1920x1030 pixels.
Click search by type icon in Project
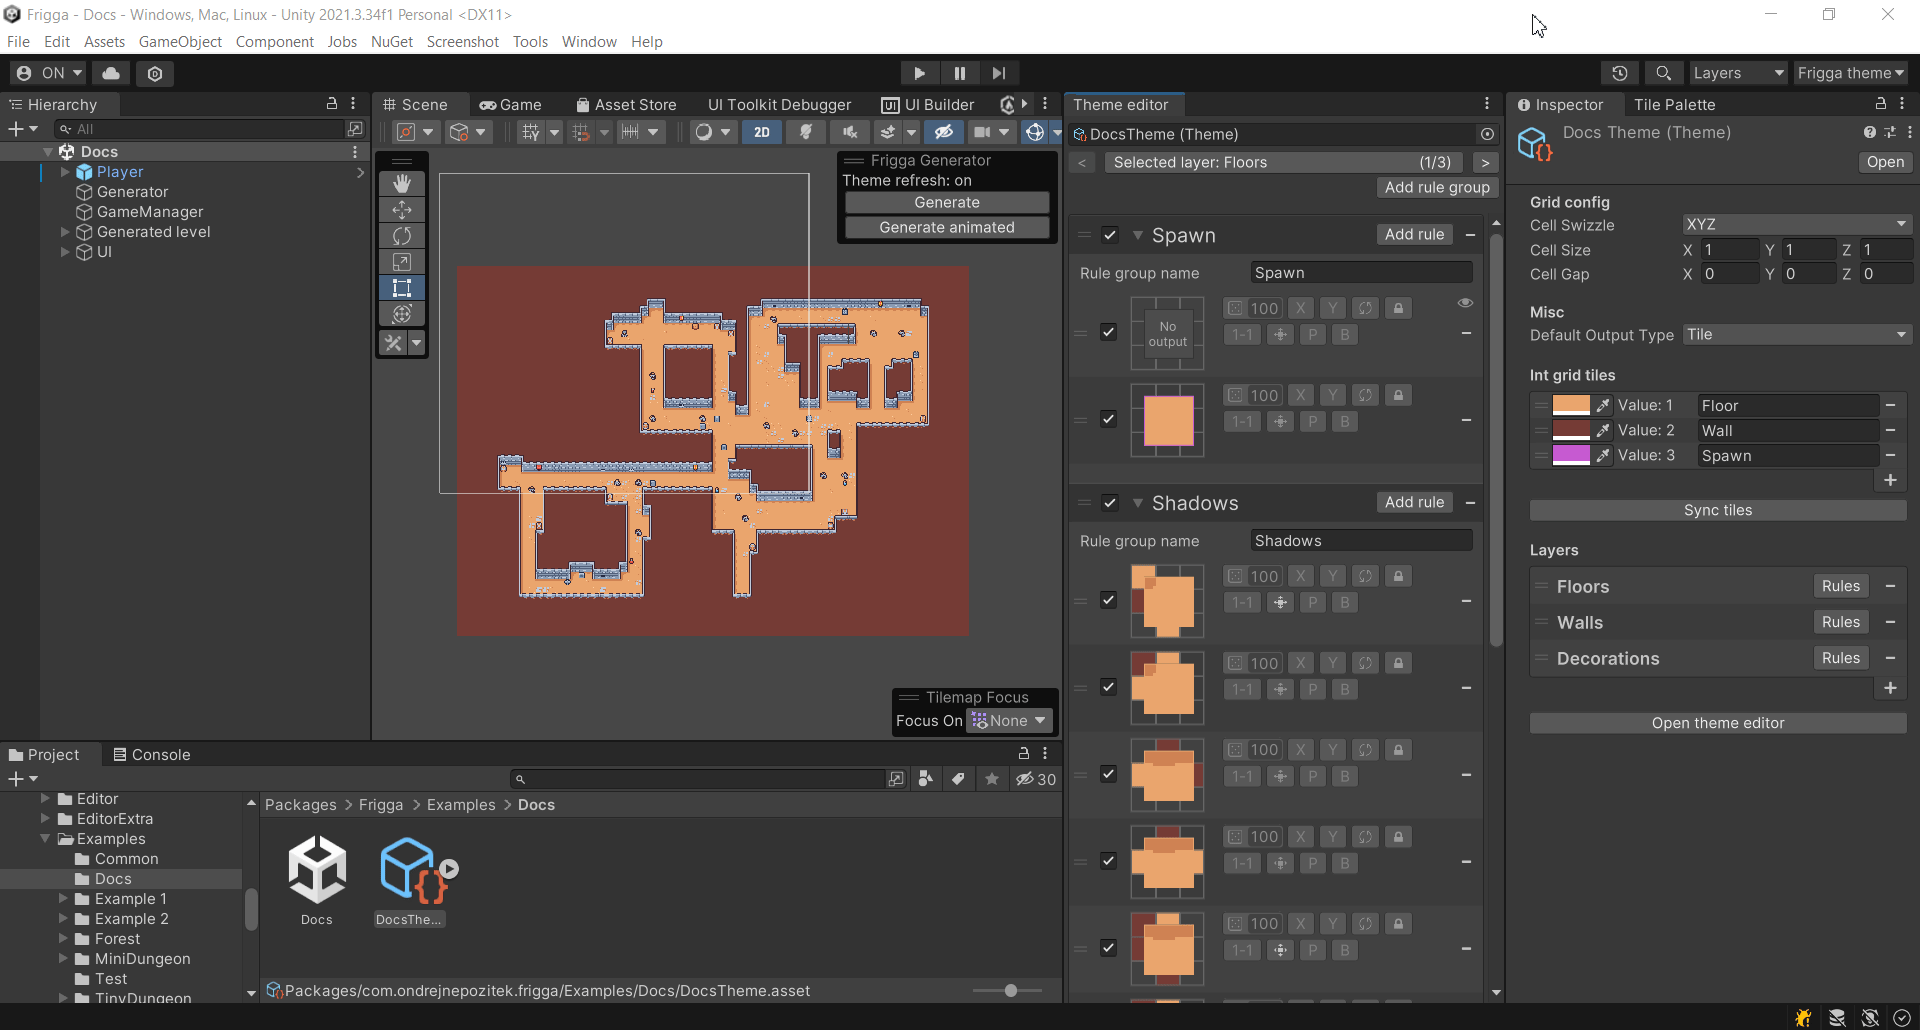coord(926,779)
